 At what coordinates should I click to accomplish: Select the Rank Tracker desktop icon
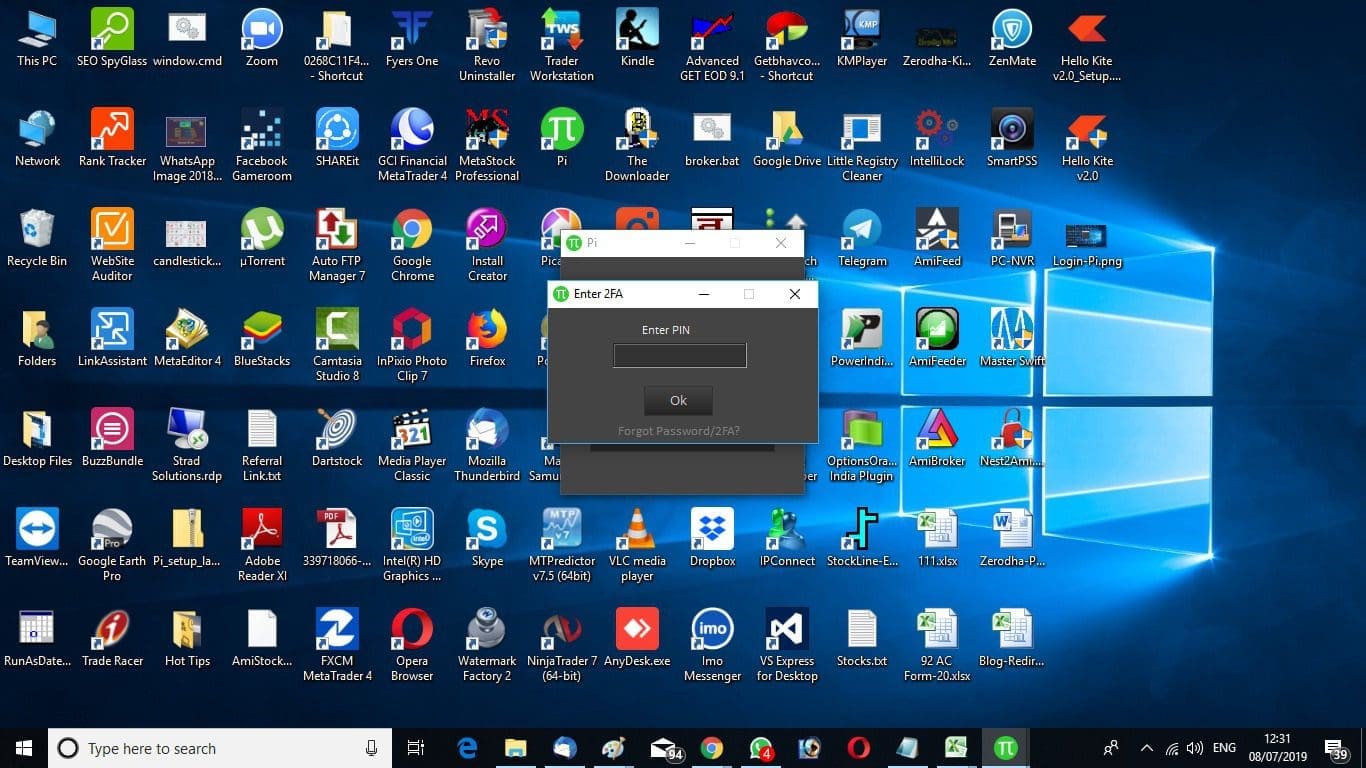click(112, 138)
